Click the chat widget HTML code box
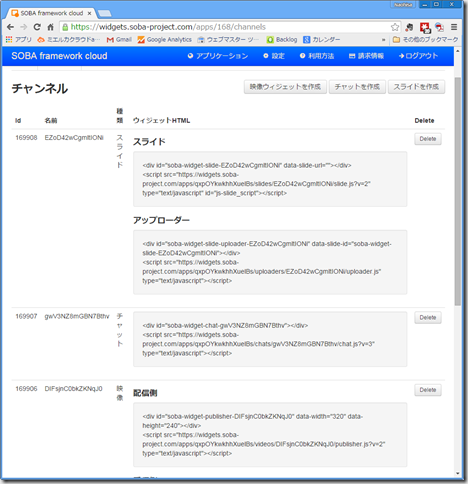The image size is (468, 484). (270, 339)
